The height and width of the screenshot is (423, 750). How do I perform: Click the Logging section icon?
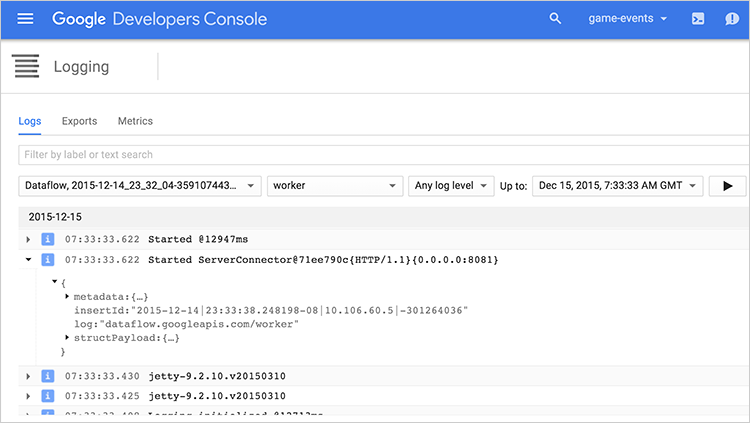pos(26,66)
